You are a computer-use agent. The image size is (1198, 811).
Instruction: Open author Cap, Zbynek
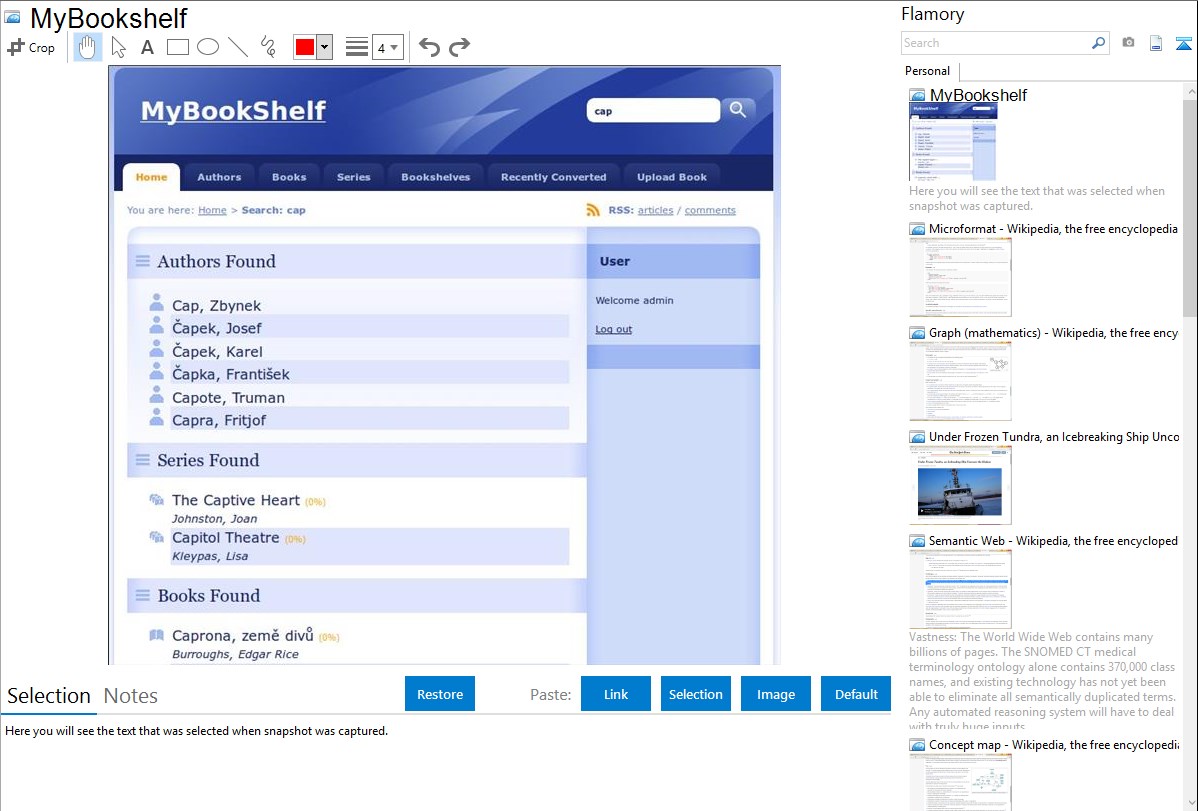[216, 306]
